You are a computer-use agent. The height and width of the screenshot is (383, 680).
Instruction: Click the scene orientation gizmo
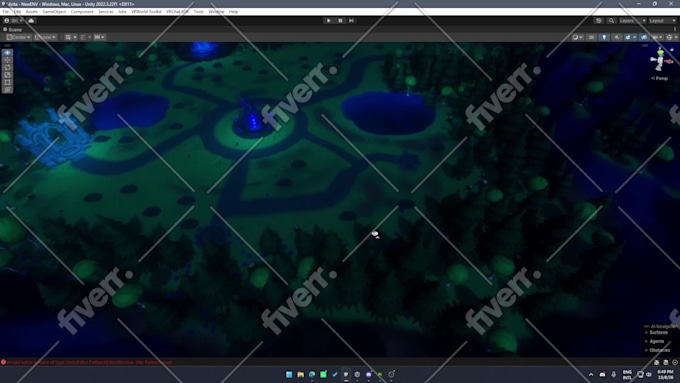coord(660,60)
